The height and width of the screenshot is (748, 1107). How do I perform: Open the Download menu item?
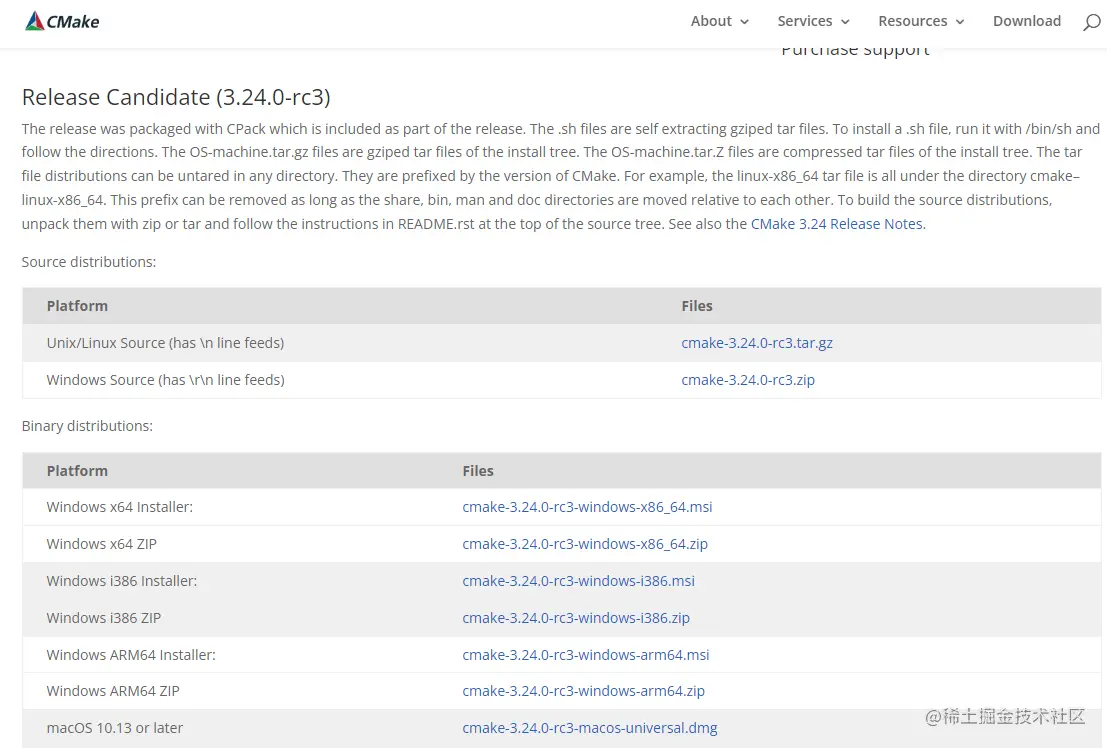(1026, 21)
